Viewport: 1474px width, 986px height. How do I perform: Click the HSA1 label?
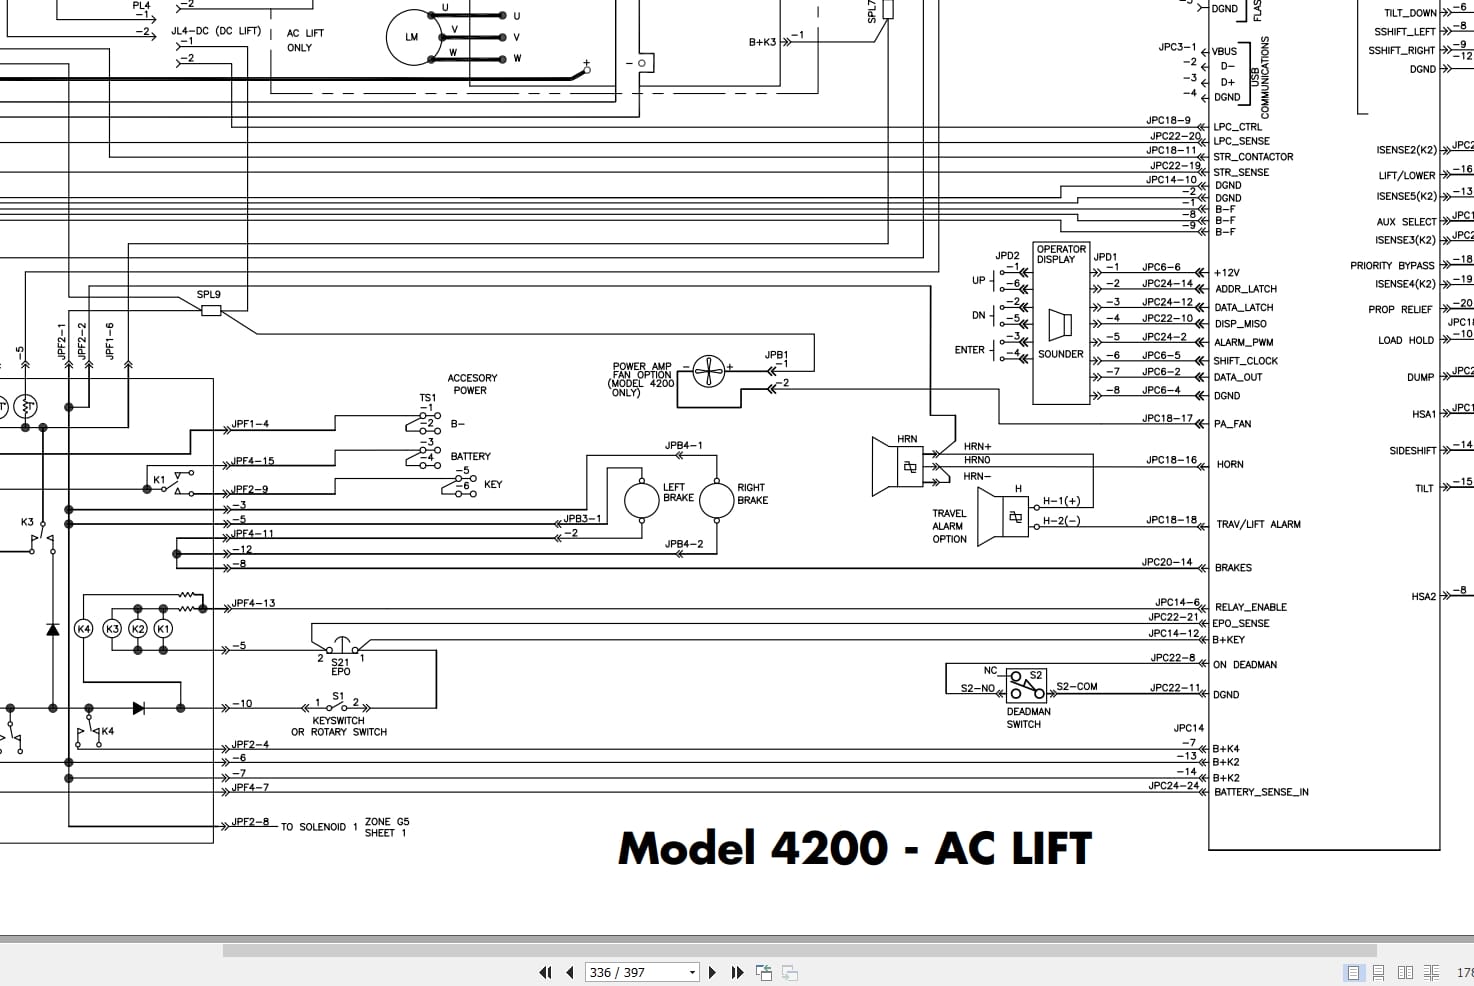pyautogui.click(x=1423, y=414)
